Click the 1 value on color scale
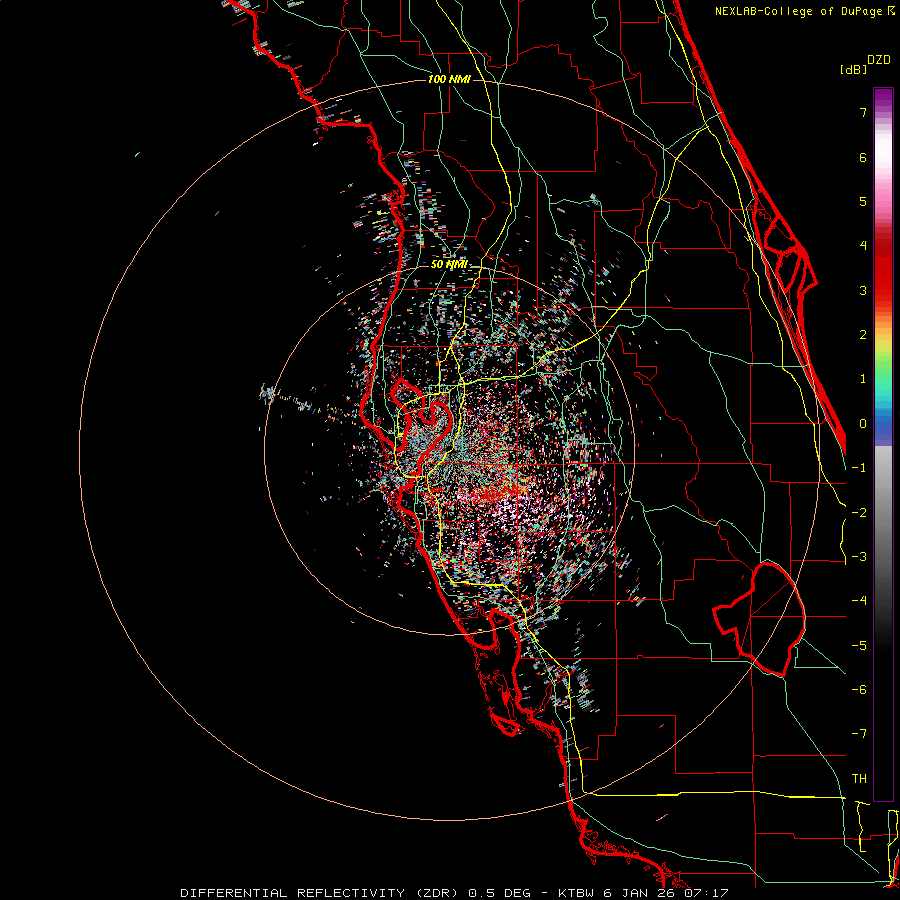This screenshot has height=900, width=900. pos(863,379)
